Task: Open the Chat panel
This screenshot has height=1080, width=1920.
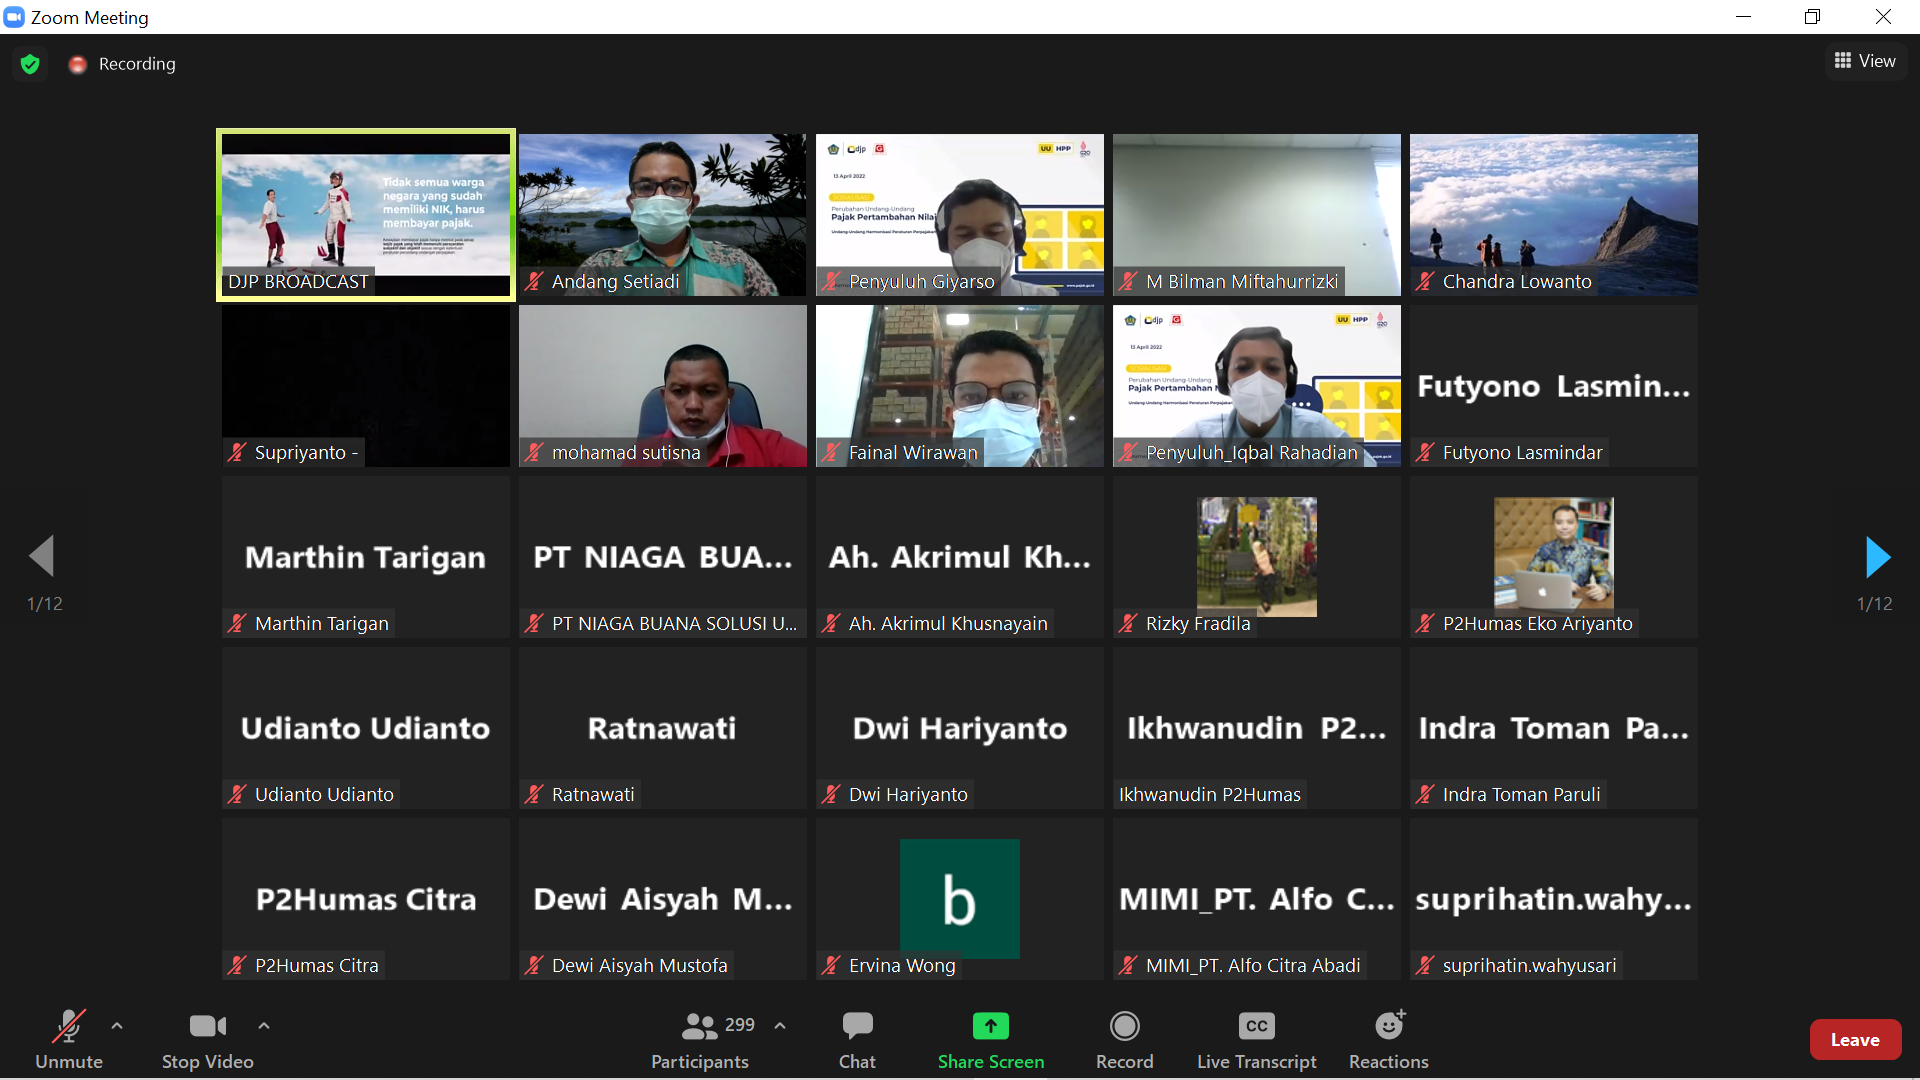Action: [x=857, y=1038]
